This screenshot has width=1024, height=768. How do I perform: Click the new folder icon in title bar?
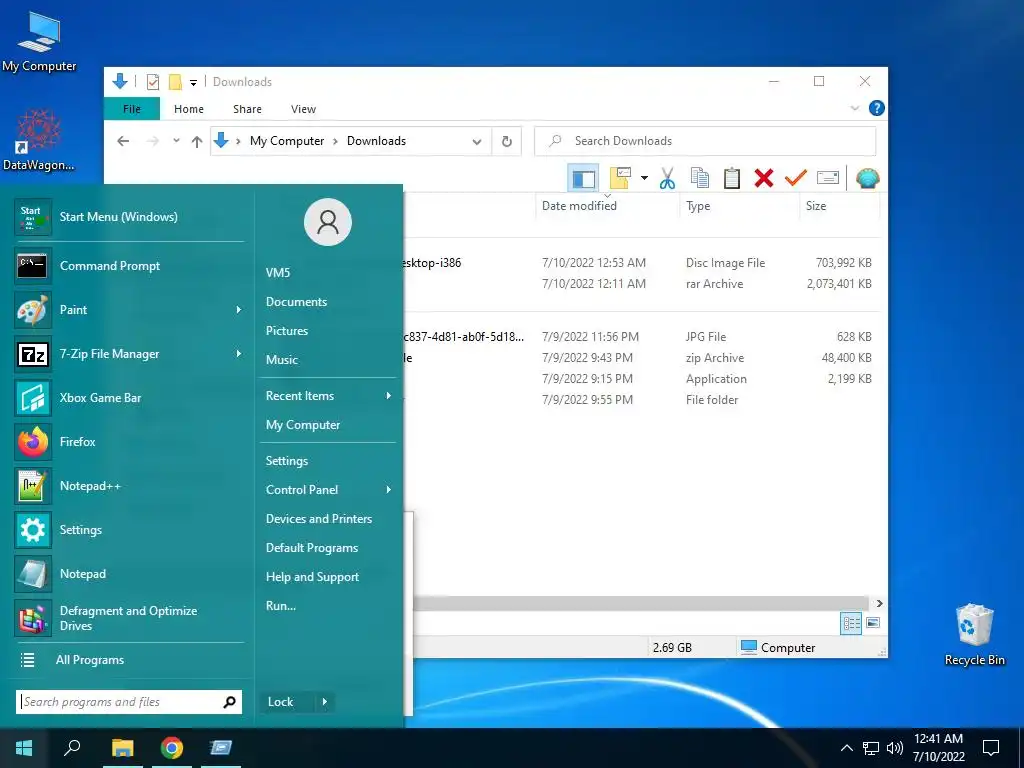[175, 82]
